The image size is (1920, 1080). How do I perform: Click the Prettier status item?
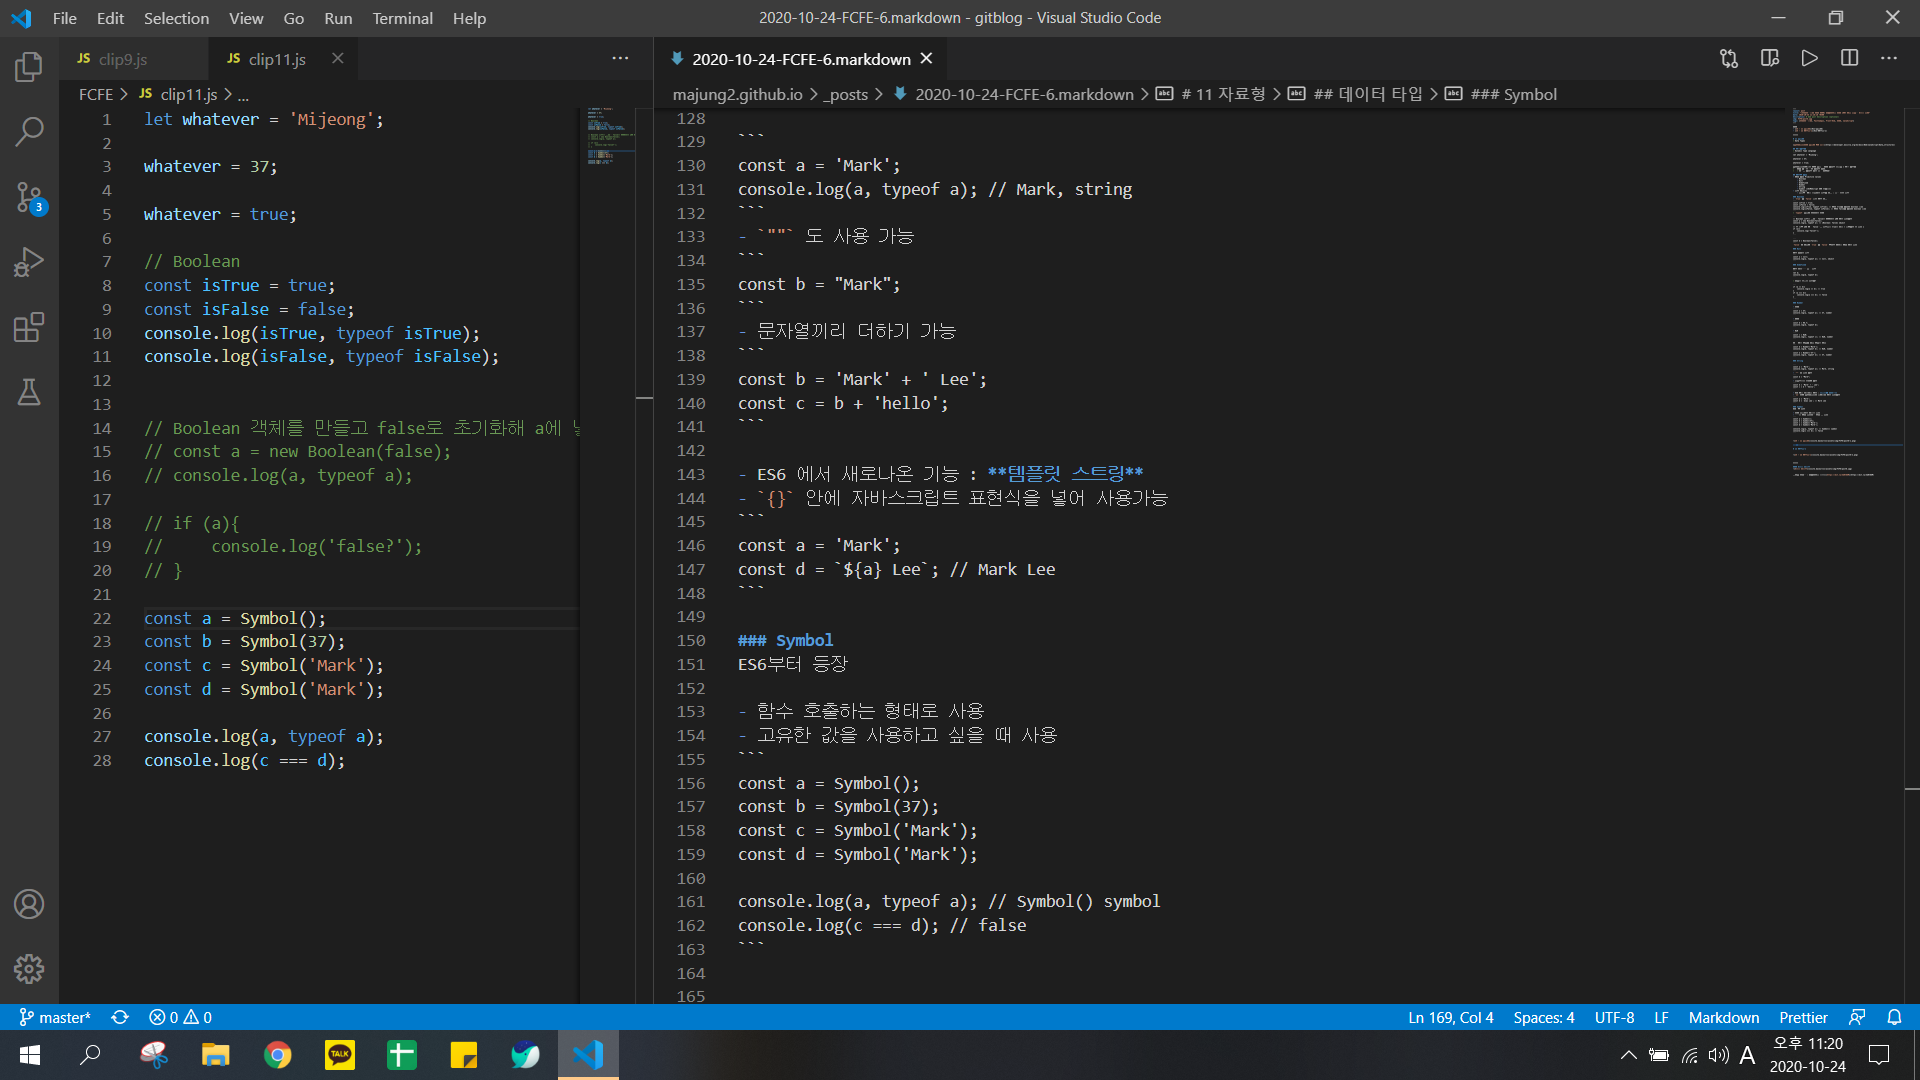pyautogui.click(x=1803, y=1017)
